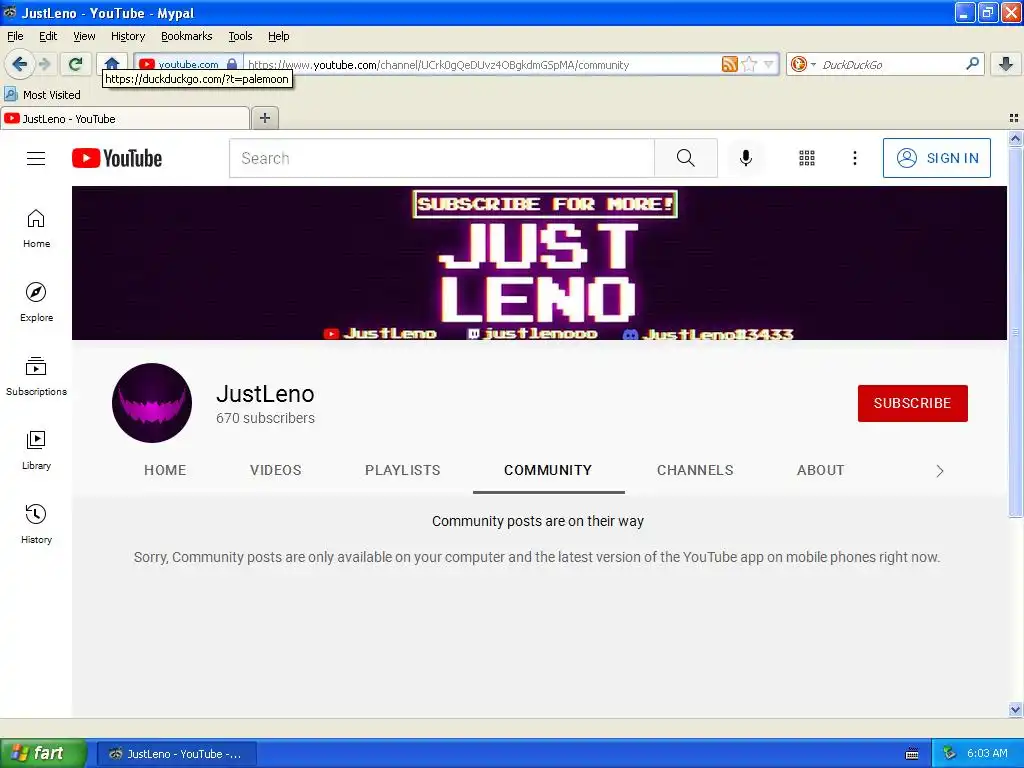Click the tray icon left of notification area
This screenshot has height=768, width=1024.
(x=912, y=754)
